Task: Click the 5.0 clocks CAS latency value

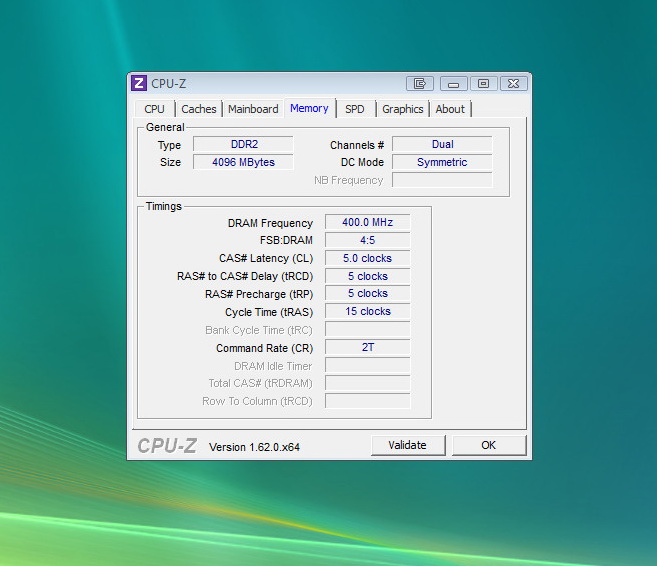Action: click(x=367, y=258)
